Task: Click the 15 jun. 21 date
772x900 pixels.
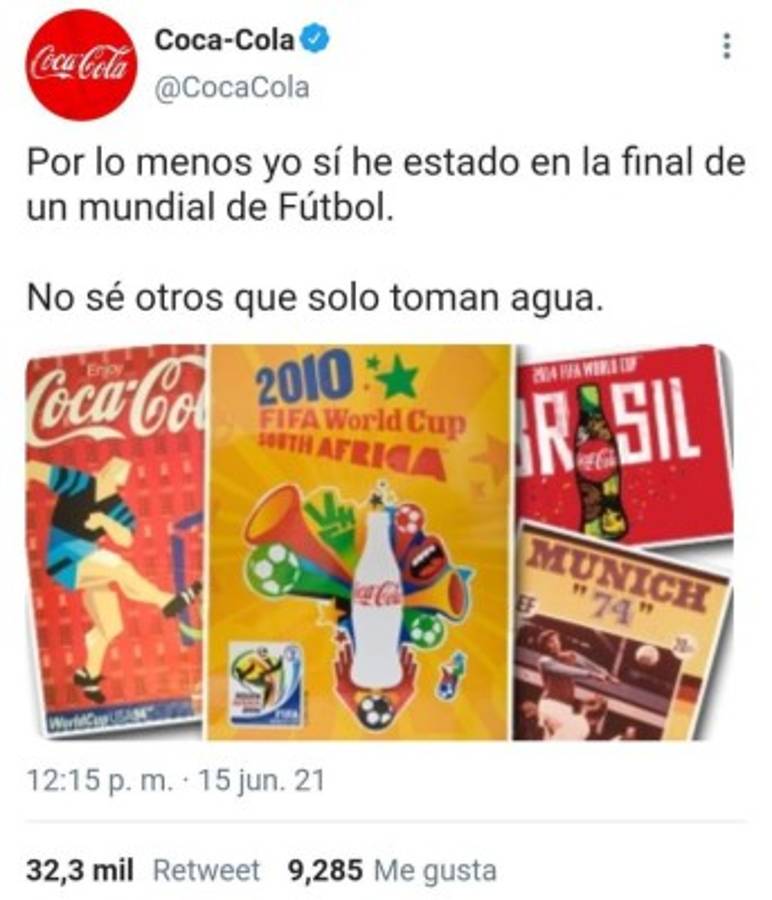Action: point(261,781)
